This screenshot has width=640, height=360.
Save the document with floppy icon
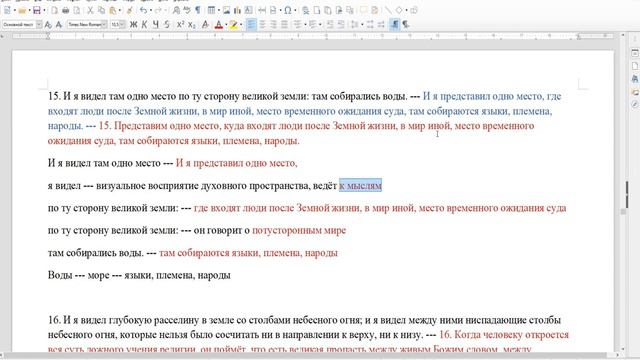click(37, 10)
